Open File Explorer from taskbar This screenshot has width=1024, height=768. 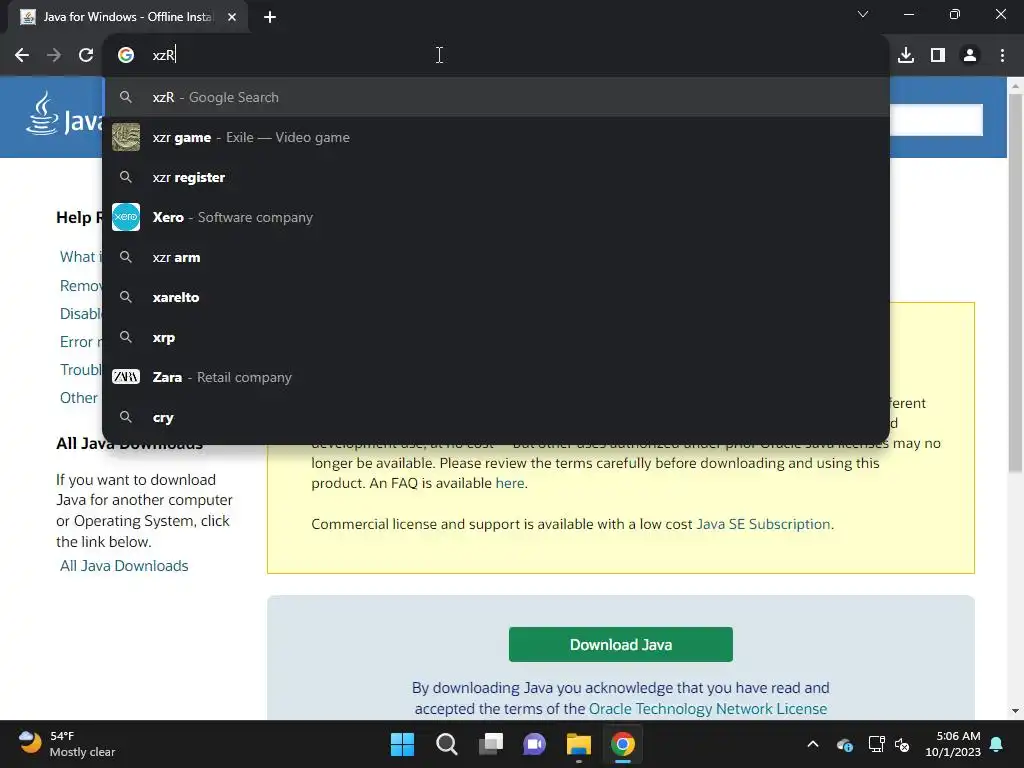click(579, 744)
